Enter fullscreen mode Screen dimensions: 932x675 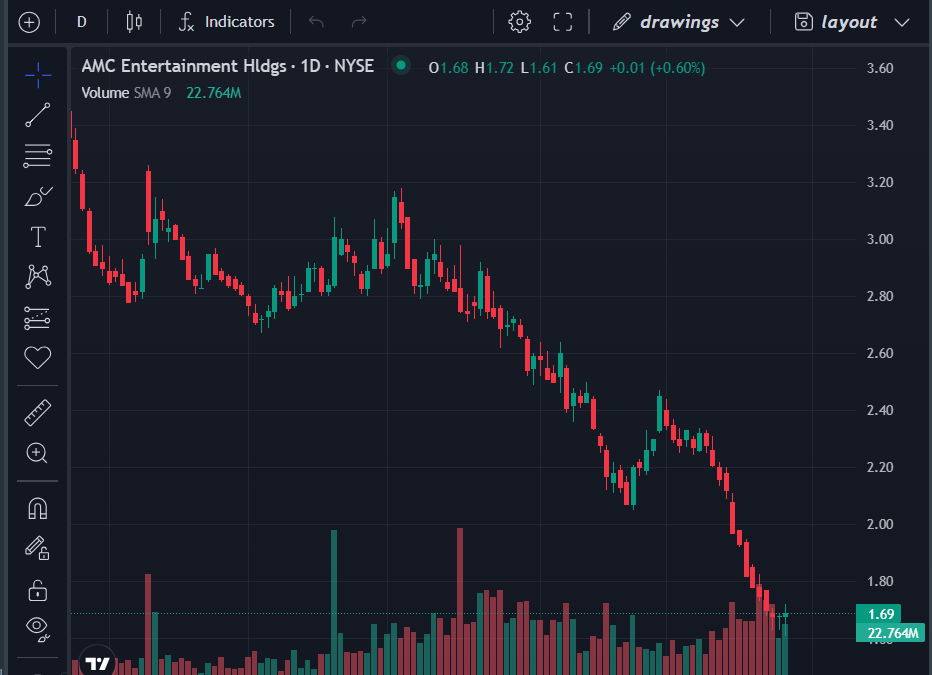point(563,22)
